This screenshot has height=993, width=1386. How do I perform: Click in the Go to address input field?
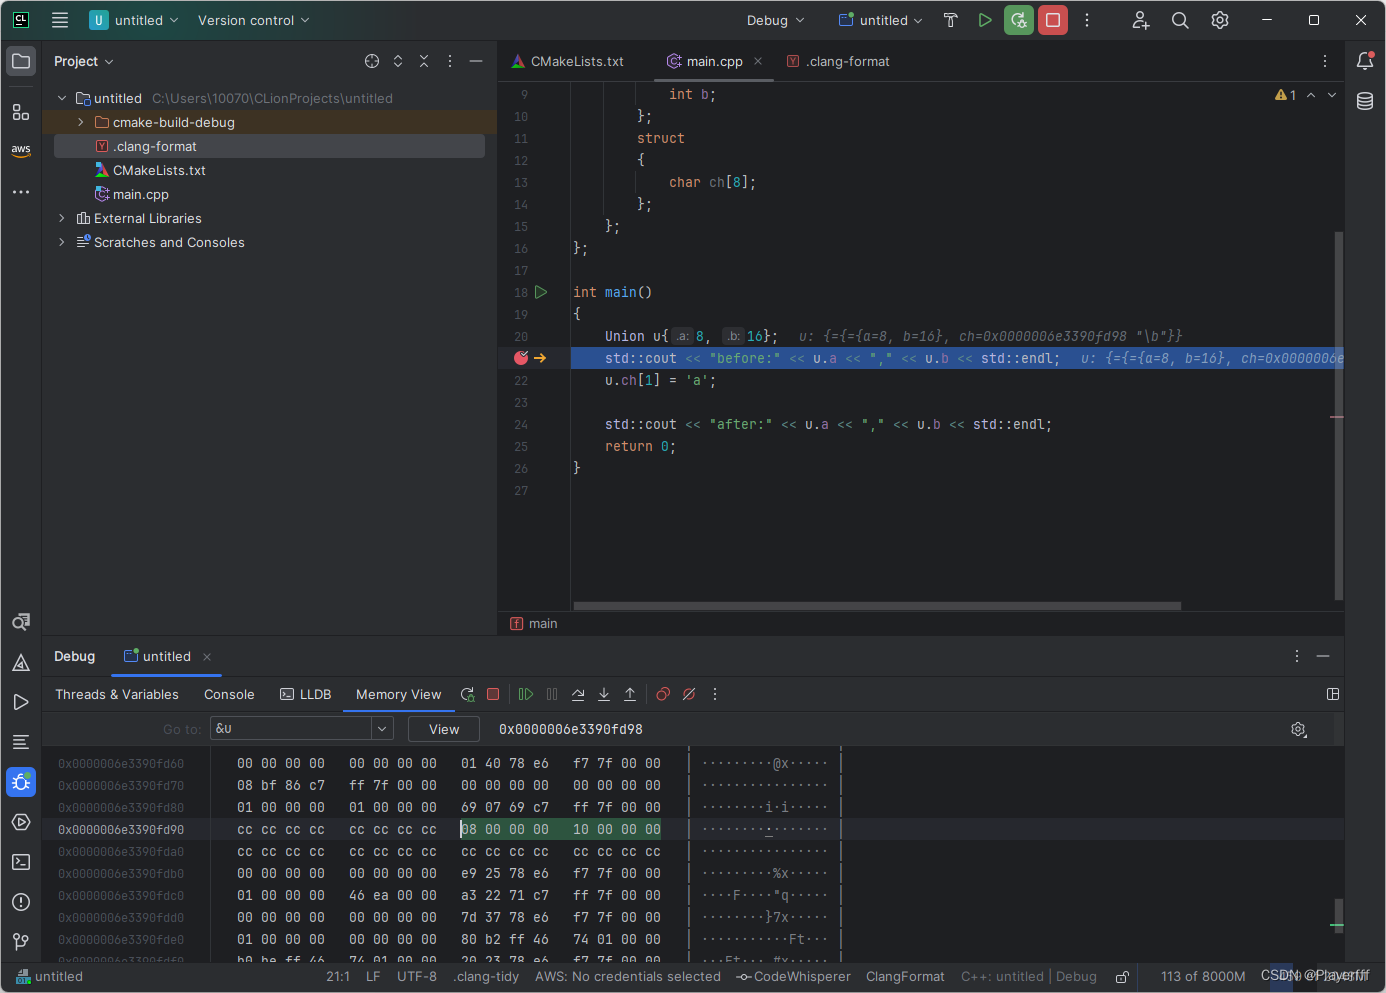292,729
